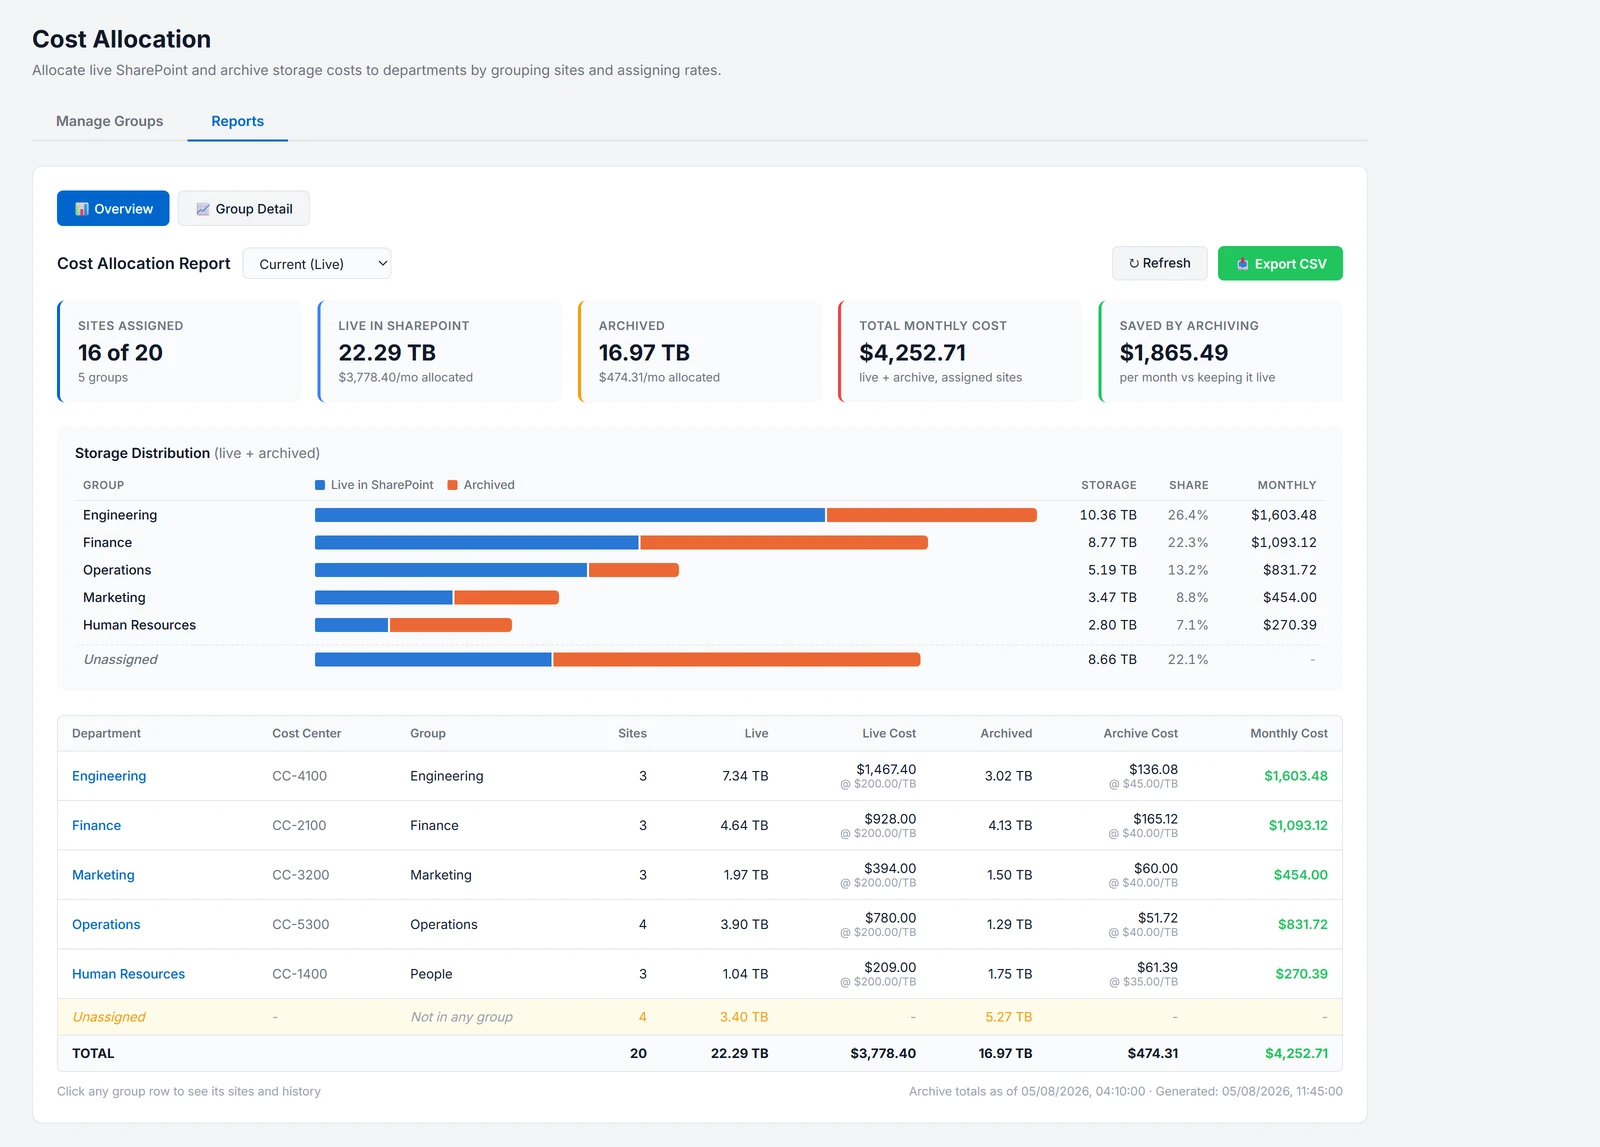Click the Unassigned storage distribution bar
1600x1147 pixels.
[x=617, y=660]
